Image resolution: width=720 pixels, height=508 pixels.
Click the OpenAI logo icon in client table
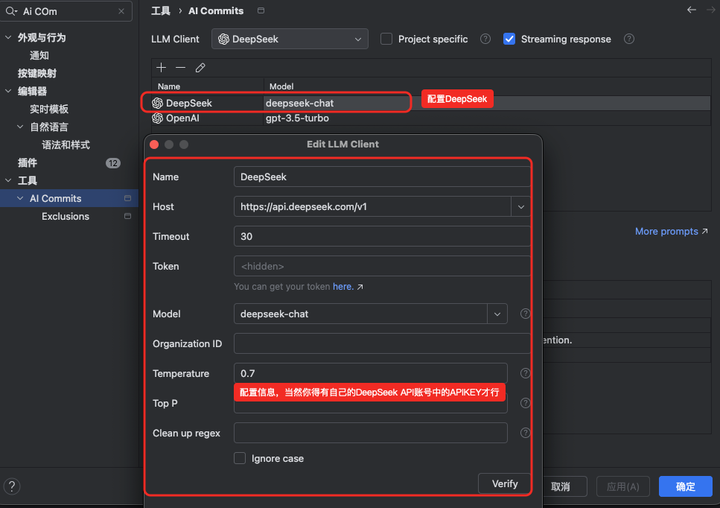tap(158, 118)
